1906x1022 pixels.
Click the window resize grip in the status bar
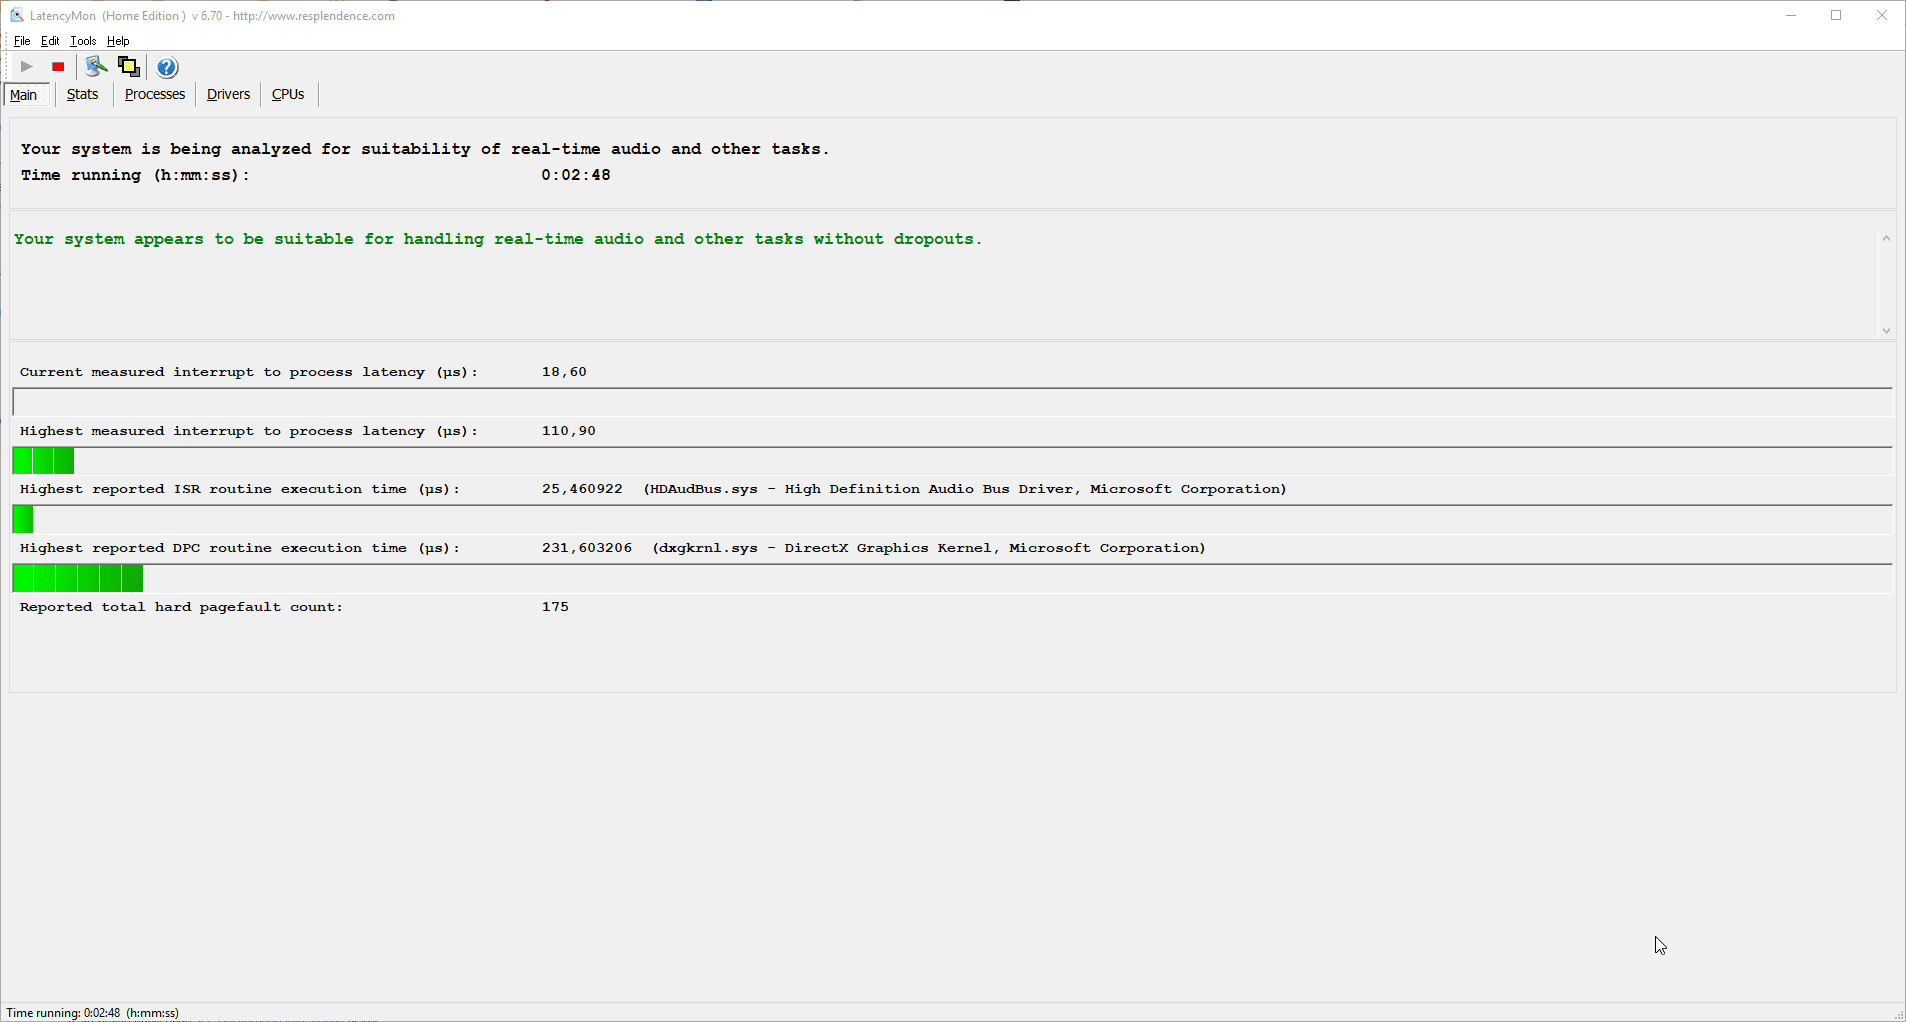pyautogui.click(x=1898, y=1014)
